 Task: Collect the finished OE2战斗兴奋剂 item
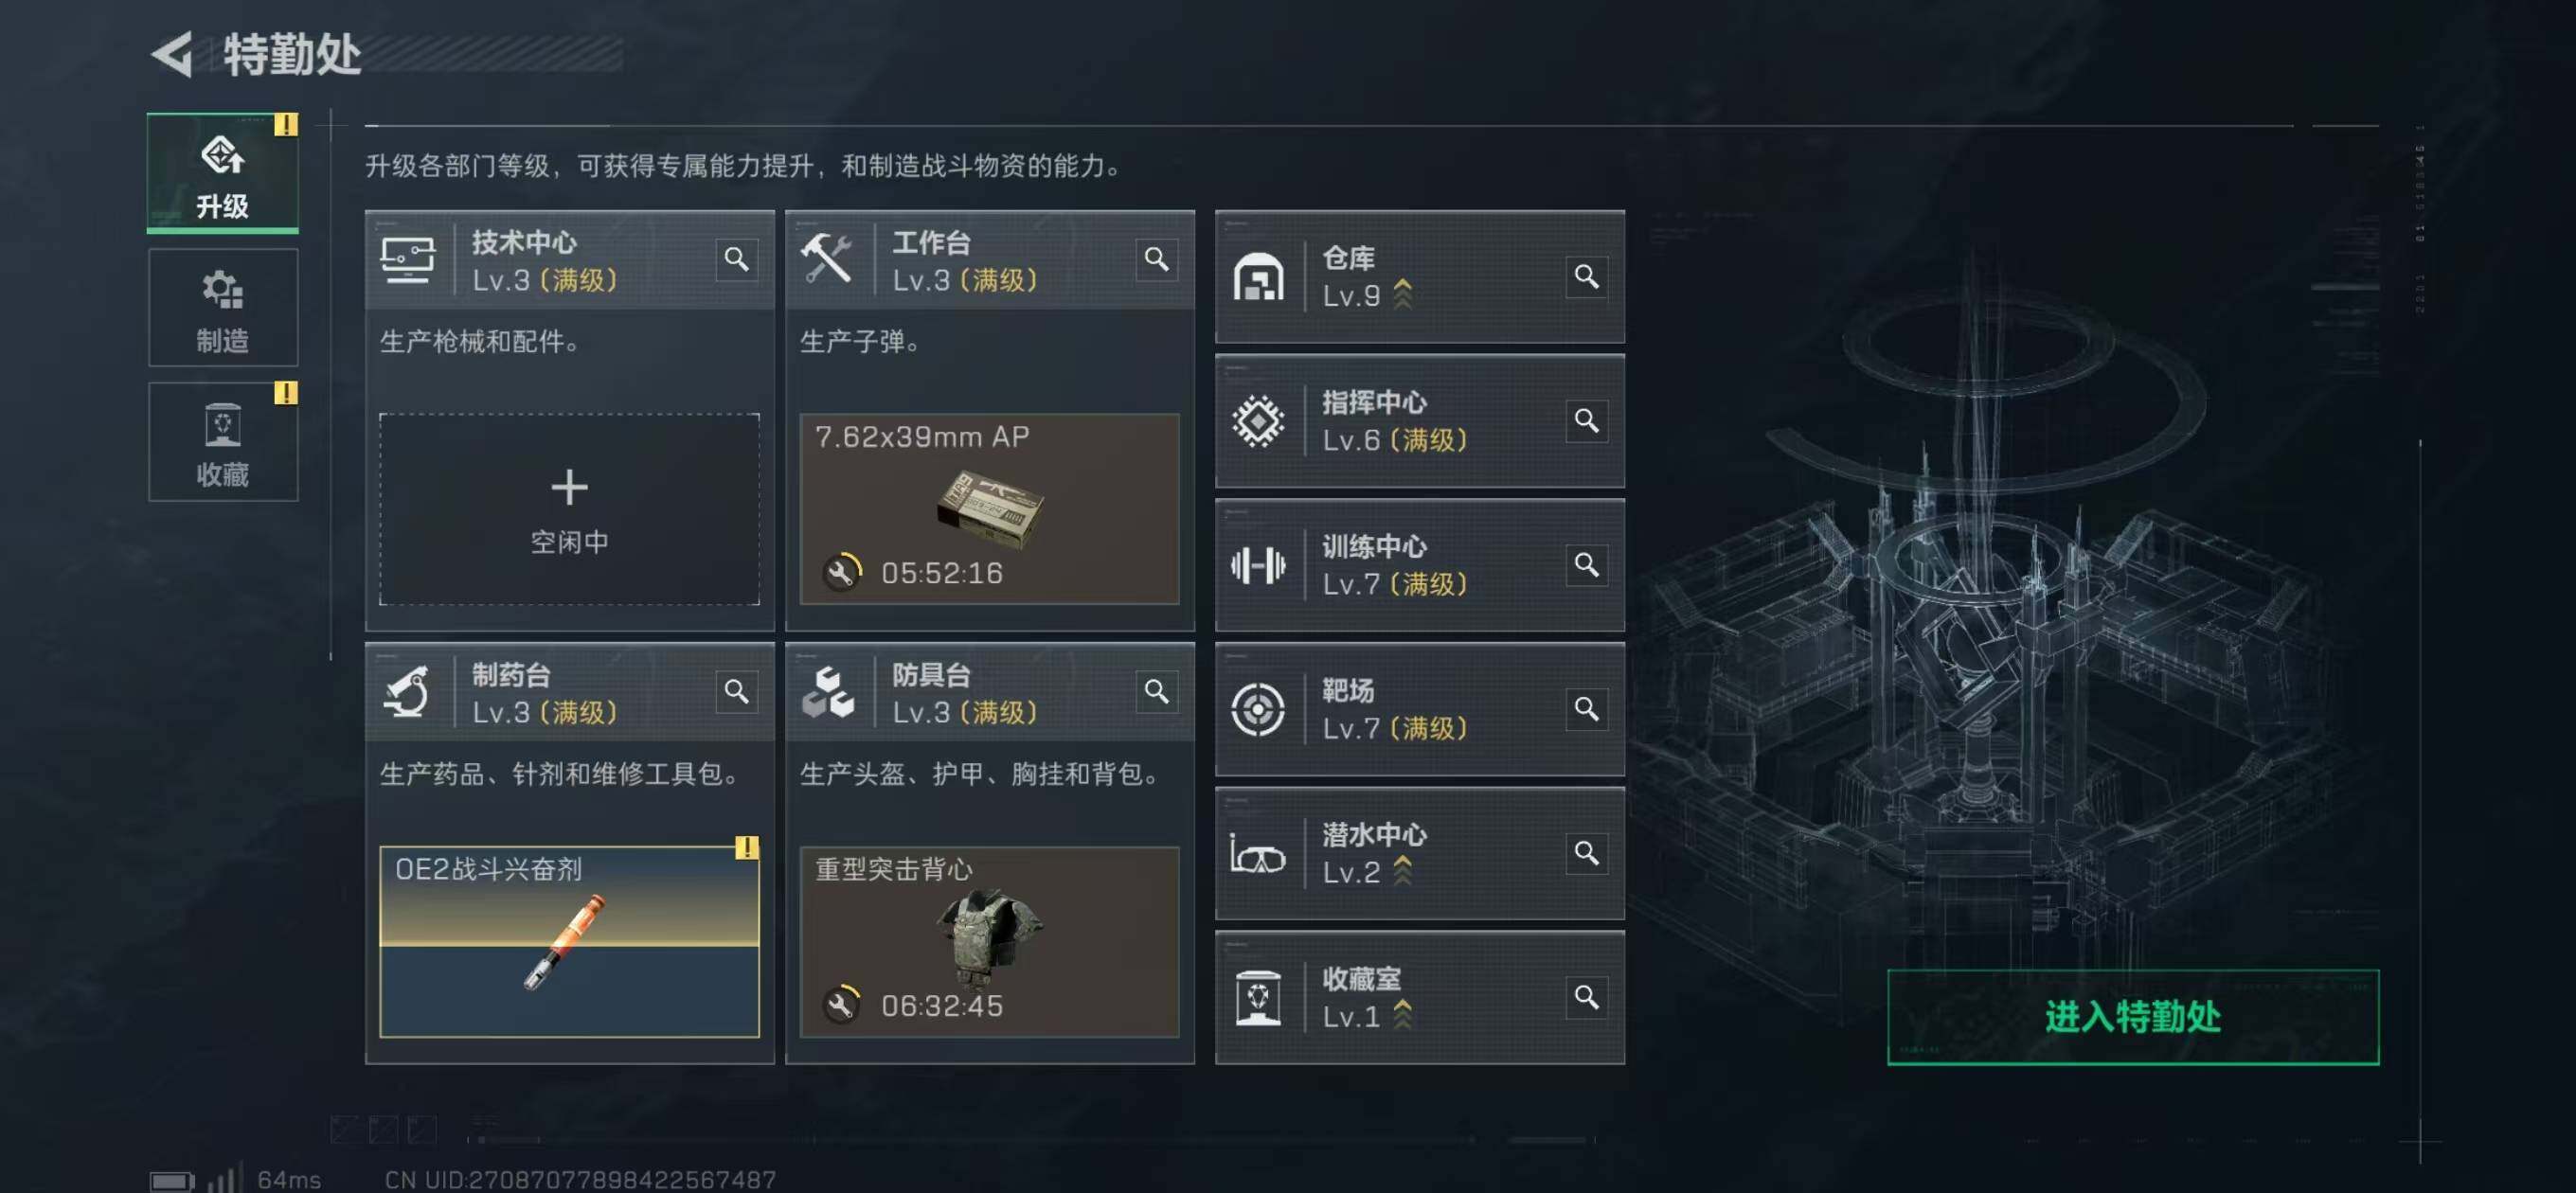(x=569, y=941)
